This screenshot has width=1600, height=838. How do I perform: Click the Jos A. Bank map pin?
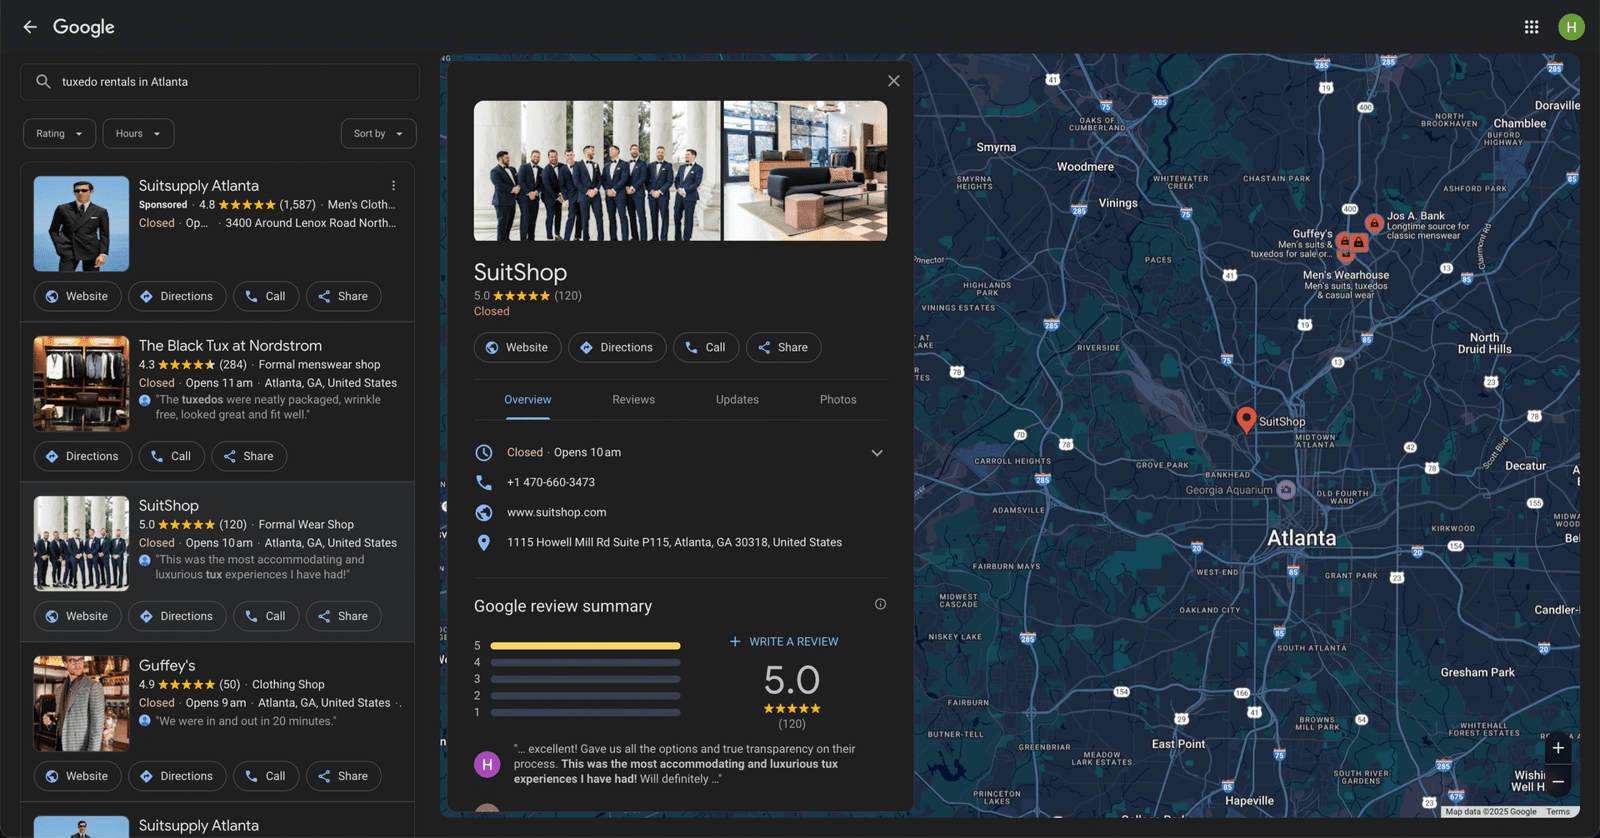tap(1375, 223)
